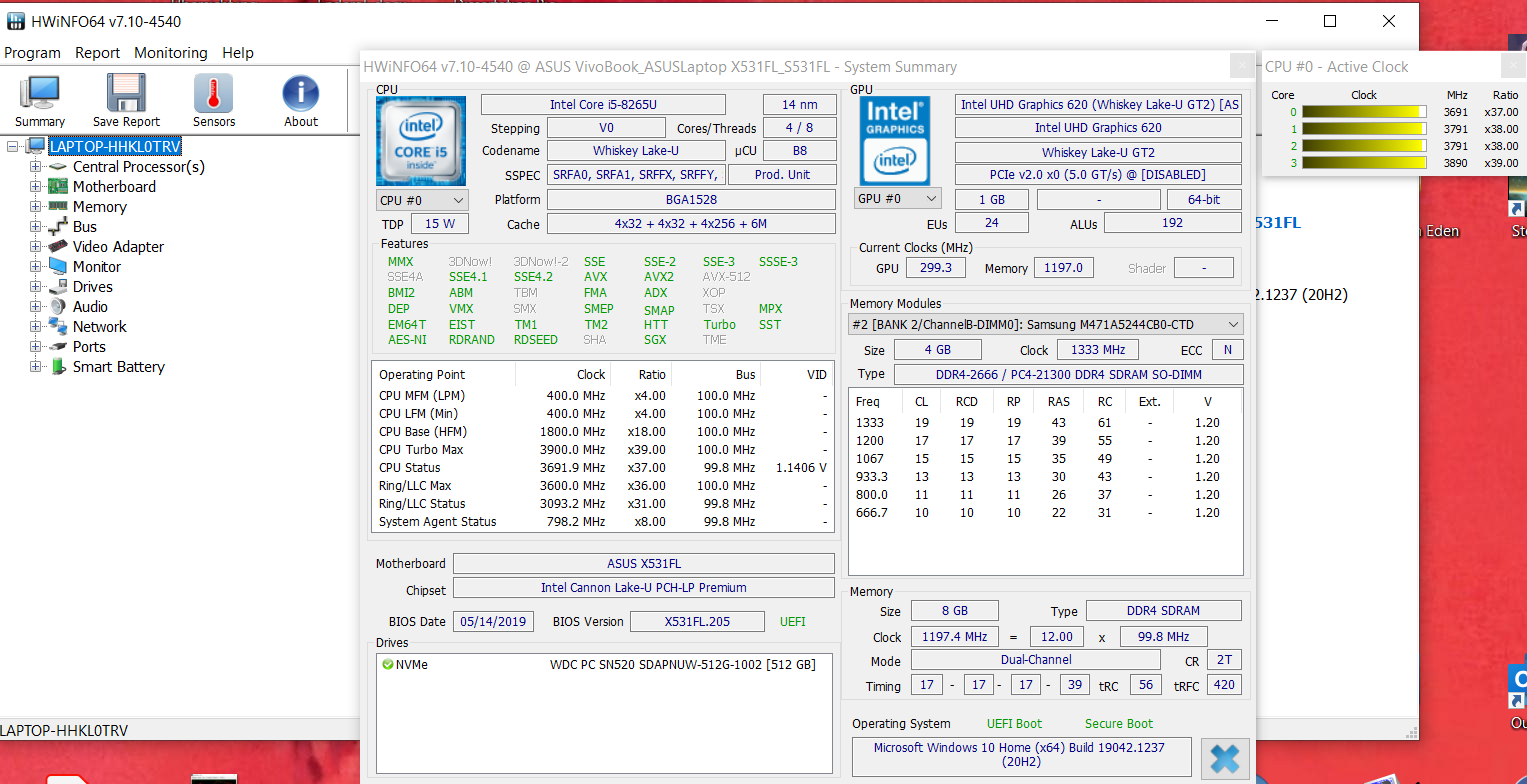Click the Intel Core i5 logo image
Screen dimensions: 1527x784
tap(421, 141)
